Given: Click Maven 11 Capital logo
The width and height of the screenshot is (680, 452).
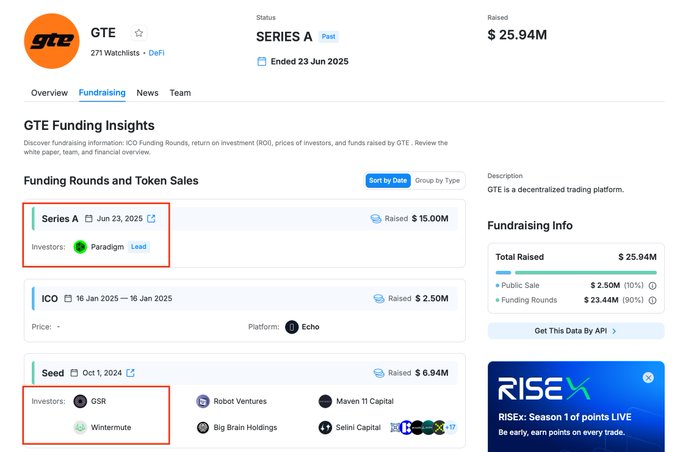Looking at the screenshot, I should coord(325,401).
